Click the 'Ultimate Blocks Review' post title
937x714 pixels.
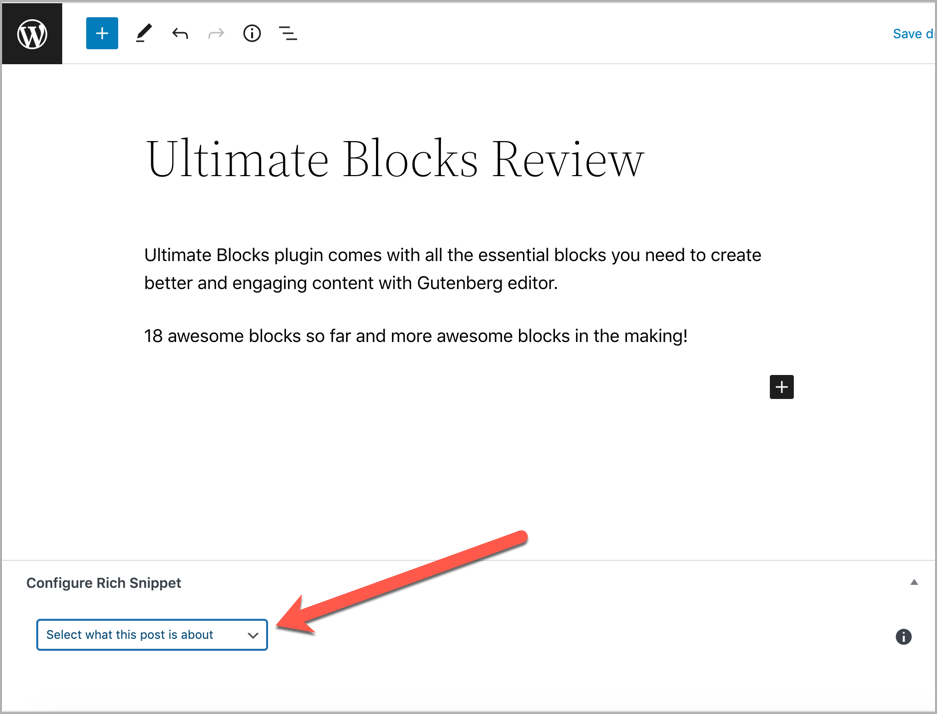click(395, 160)
